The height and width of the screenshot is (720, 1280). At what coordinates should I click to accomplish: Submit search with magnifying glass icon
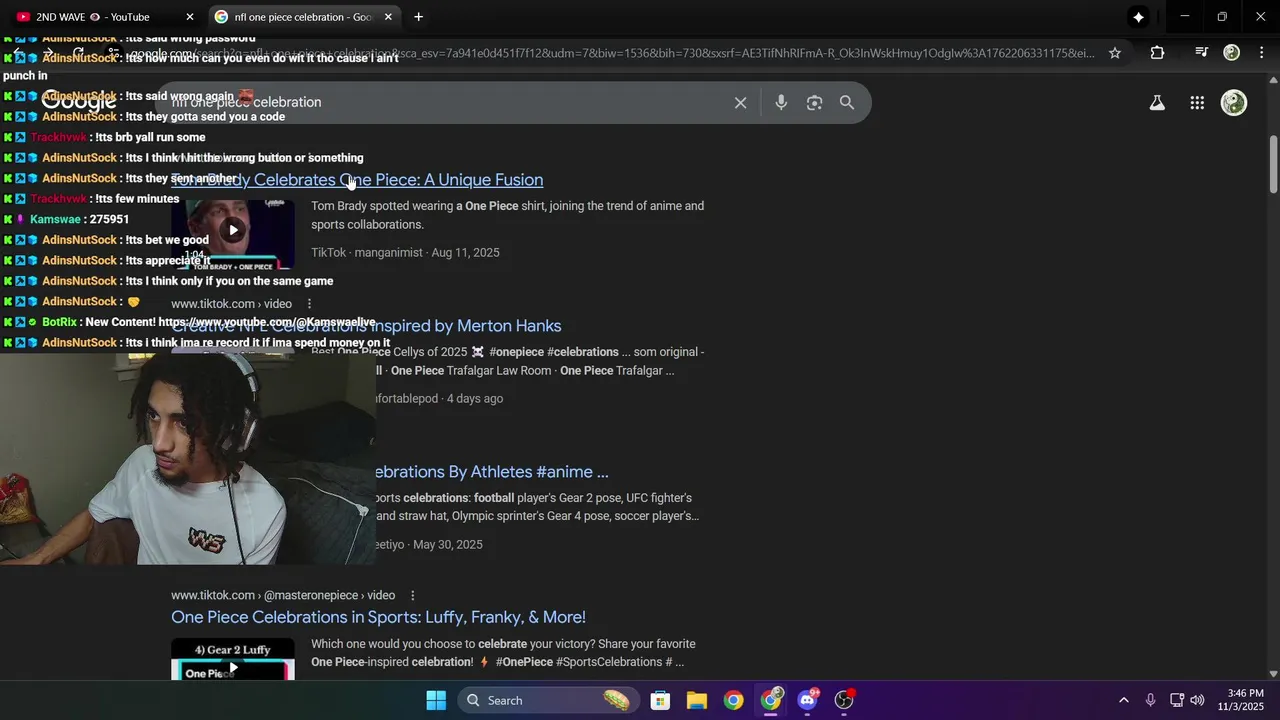pyautogui.click(x=847, y=102)
